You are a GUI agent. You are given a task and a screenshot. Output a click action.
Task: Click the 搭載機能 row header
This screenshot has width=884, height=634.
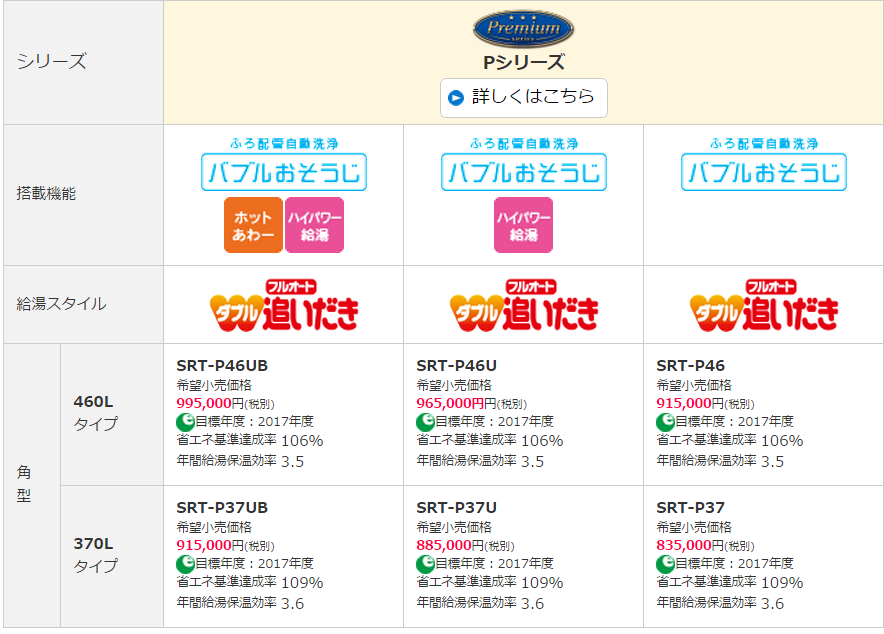(83, 194)
